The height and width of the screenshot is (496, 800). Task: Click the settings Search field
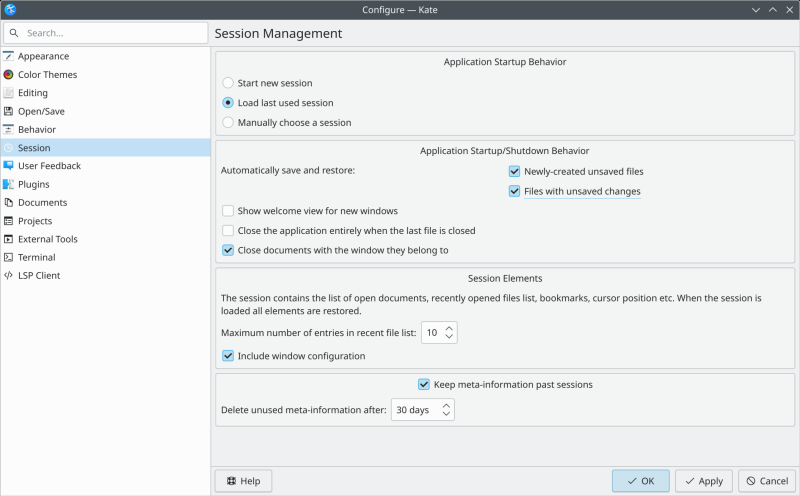tap(105, 33)
